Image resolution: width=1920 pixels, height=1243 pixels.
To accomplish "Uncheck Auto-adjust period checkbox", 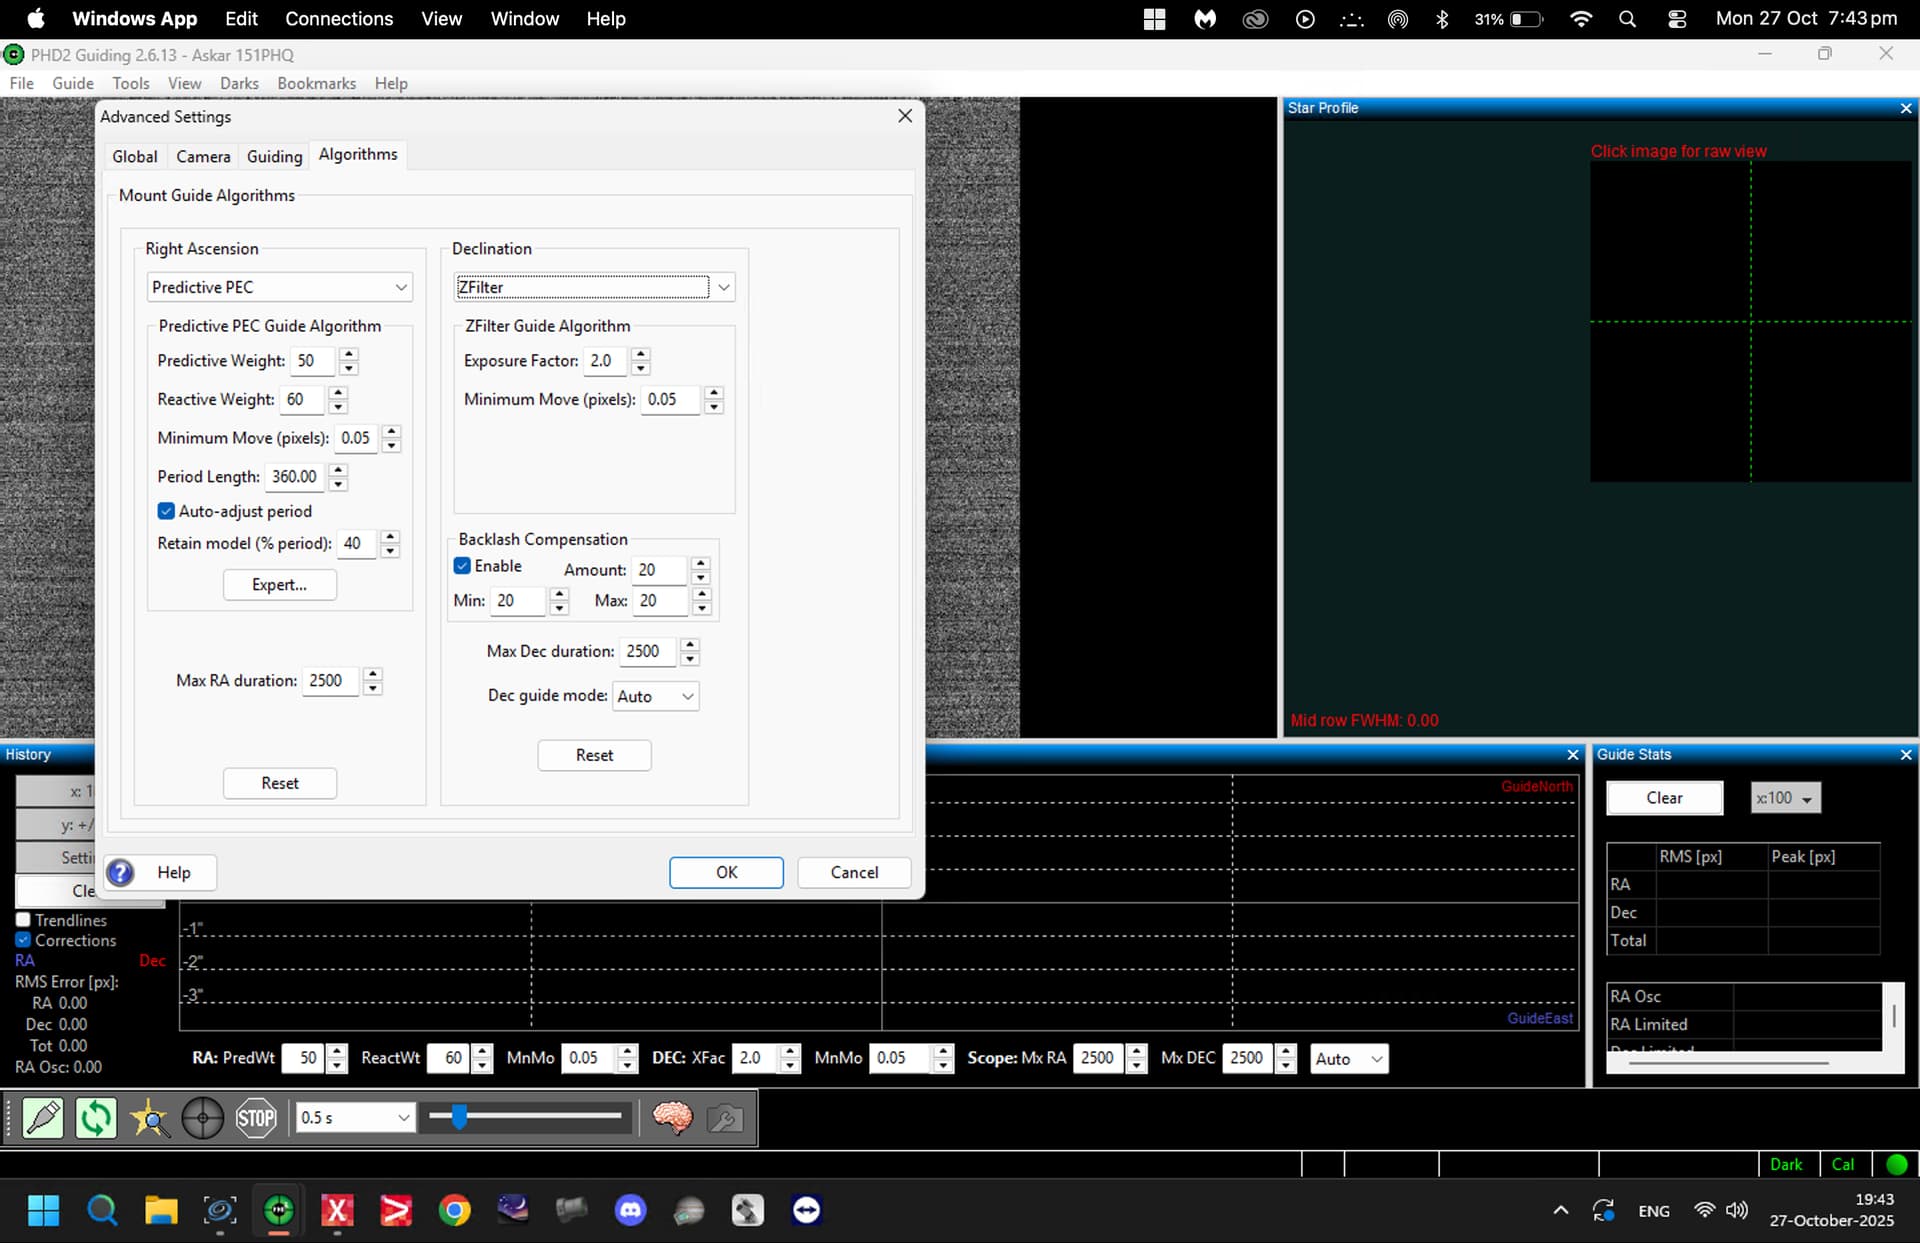I will [166, 511].
